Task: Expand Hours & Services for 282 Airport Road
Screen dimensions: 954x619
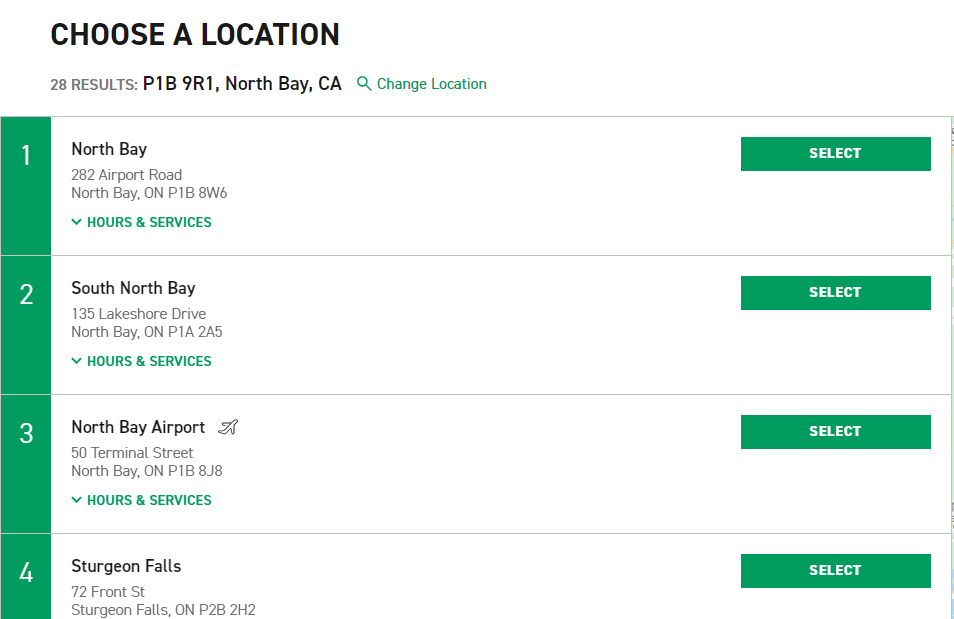Action: (141, 222)
